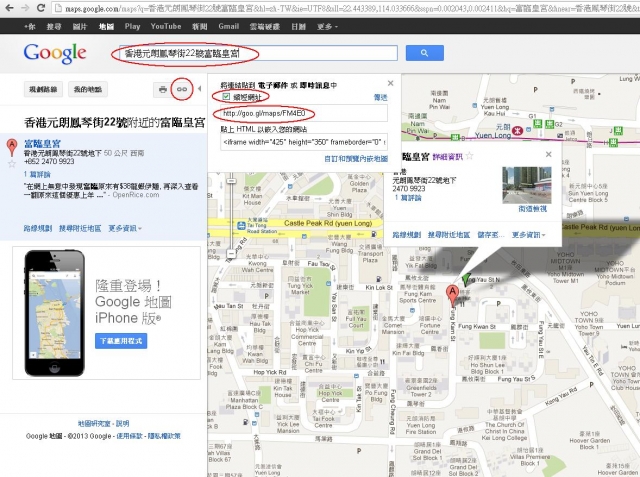Viewport: 640px width, 477px height.
Task: Open Gmail from the top bar
Action: coord(228,25)
